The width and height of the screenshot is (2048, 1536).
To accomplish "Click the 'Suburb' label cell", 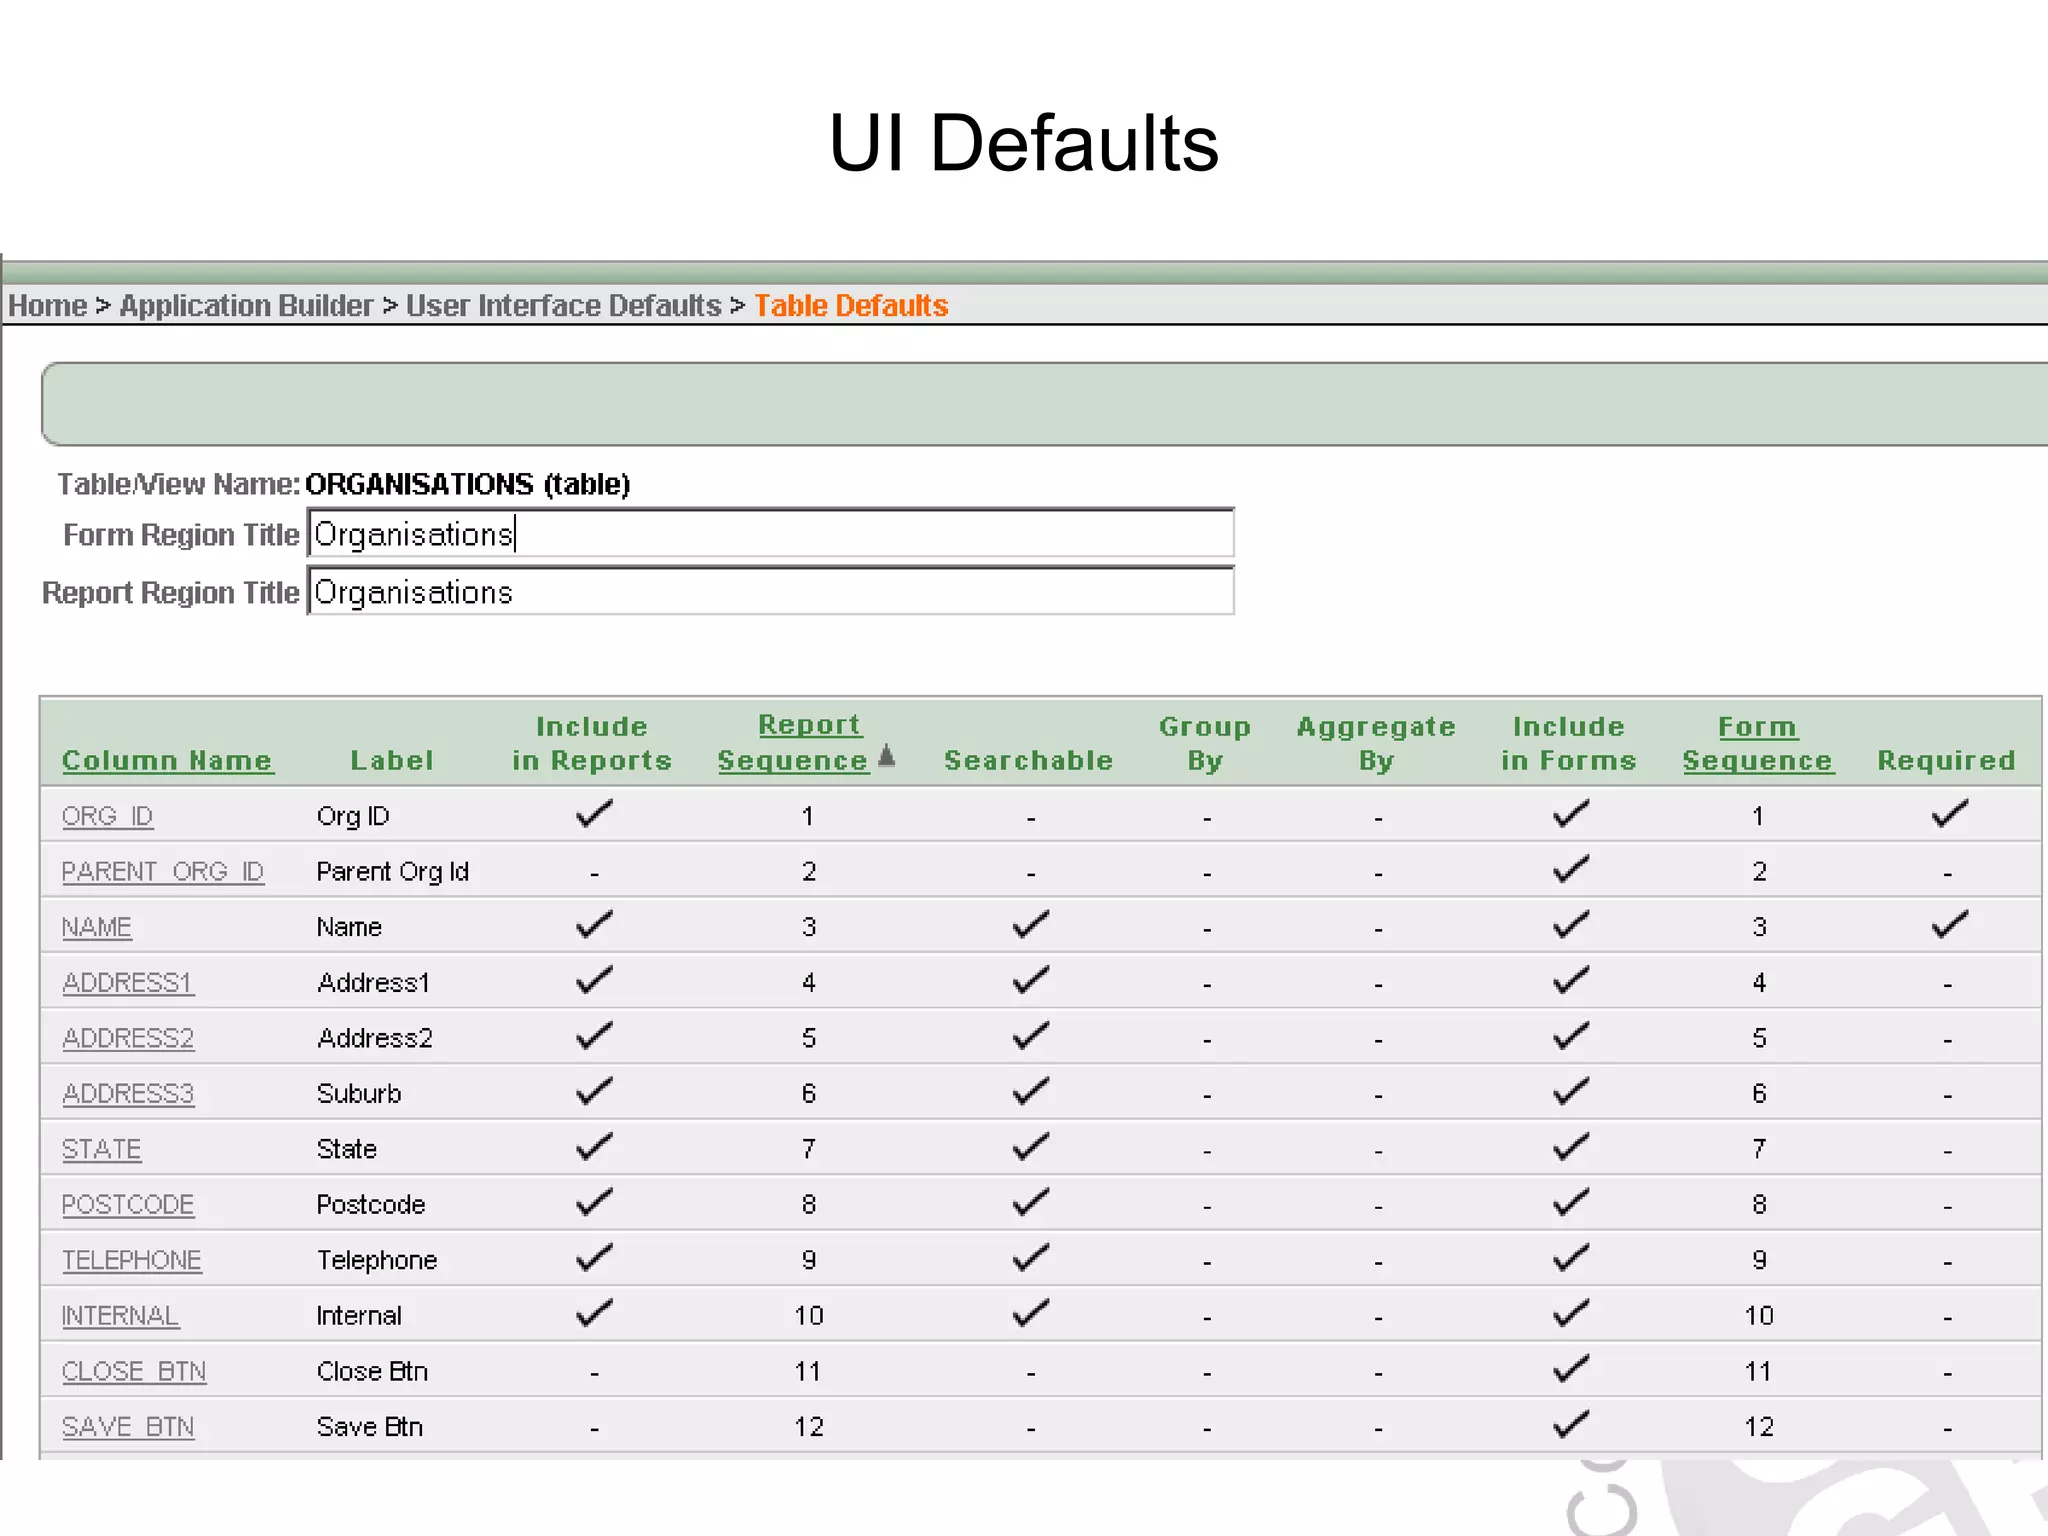I will (359, 1094).
